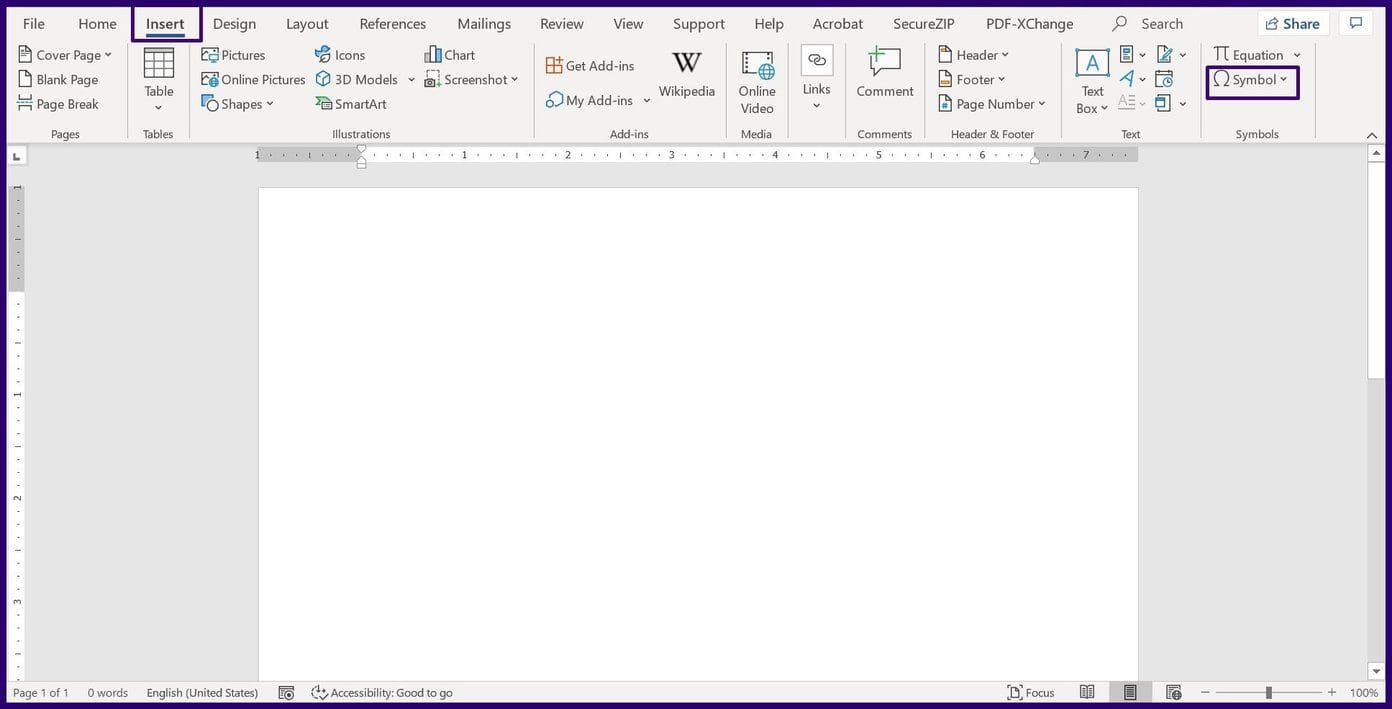Image resolution: width=1392 pixels, height=709 pixels.
Task: Expand the Cover Page dropdown
Action: tap(108, 55)
